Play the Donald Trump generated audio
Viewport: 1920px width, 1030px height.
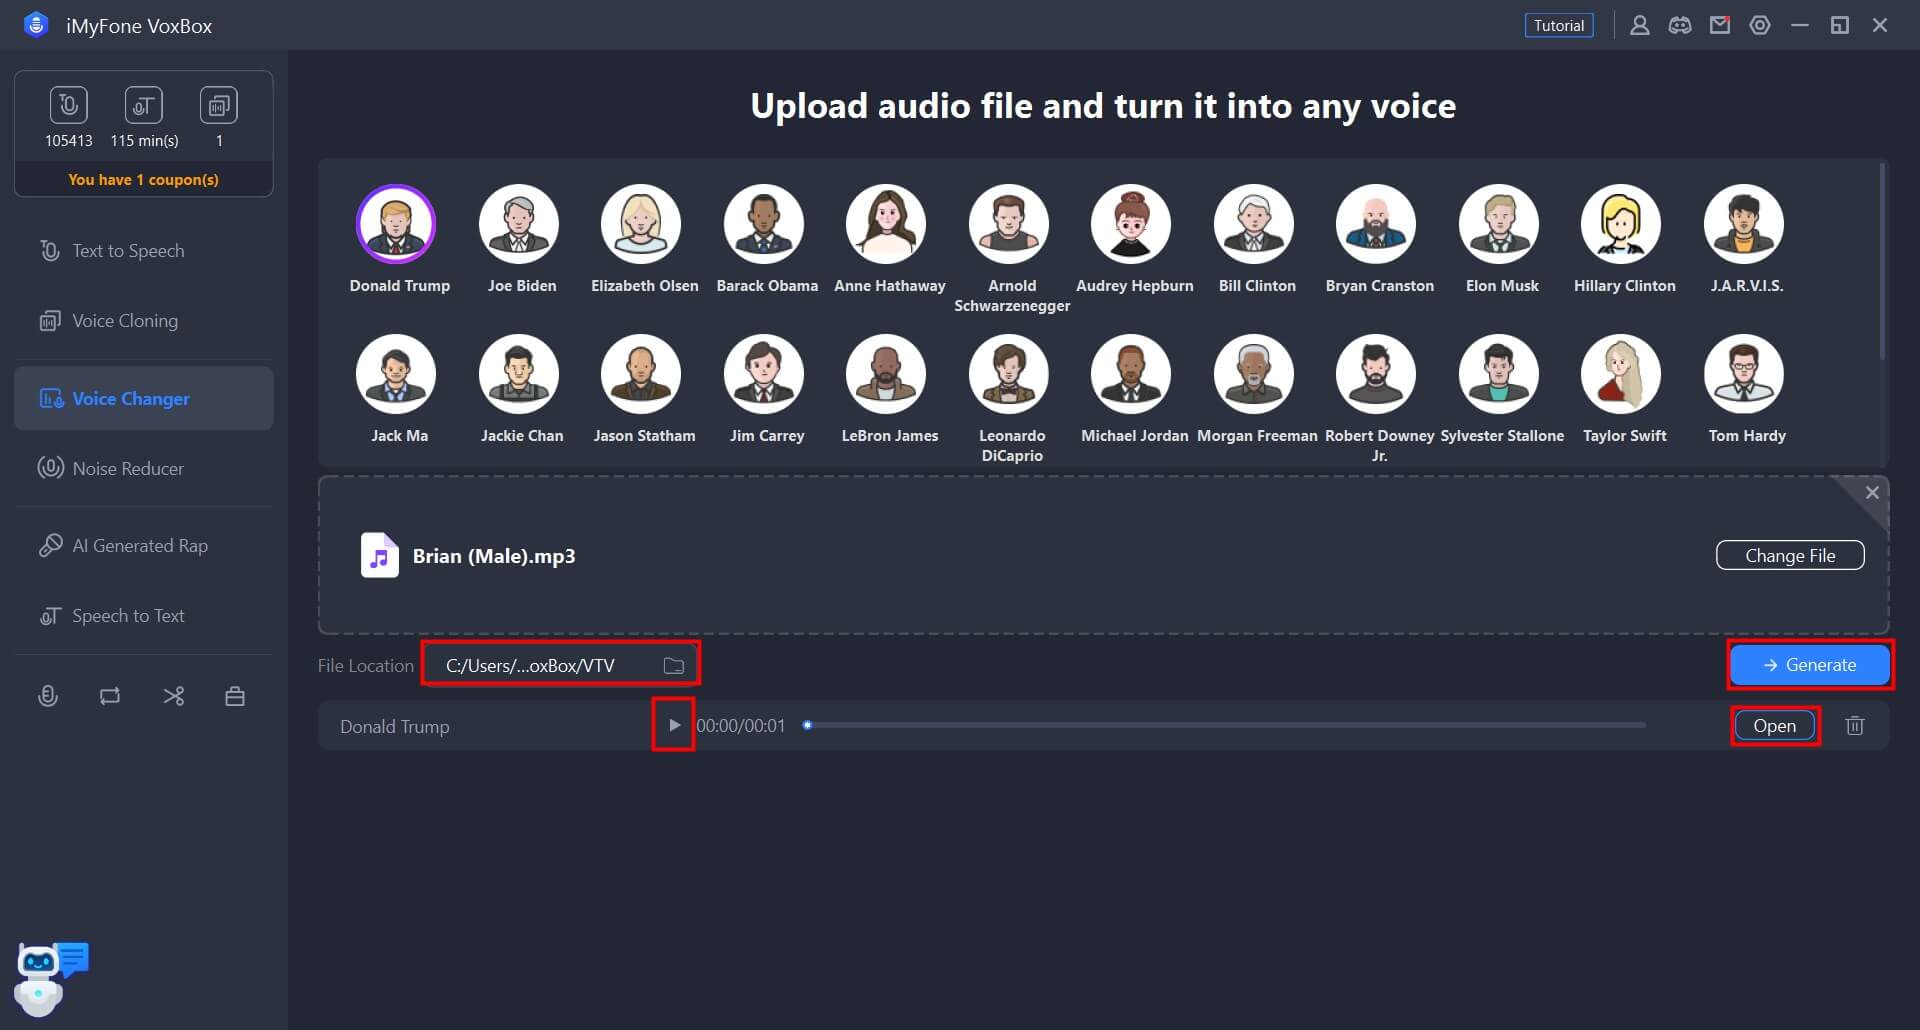(674, 725)
